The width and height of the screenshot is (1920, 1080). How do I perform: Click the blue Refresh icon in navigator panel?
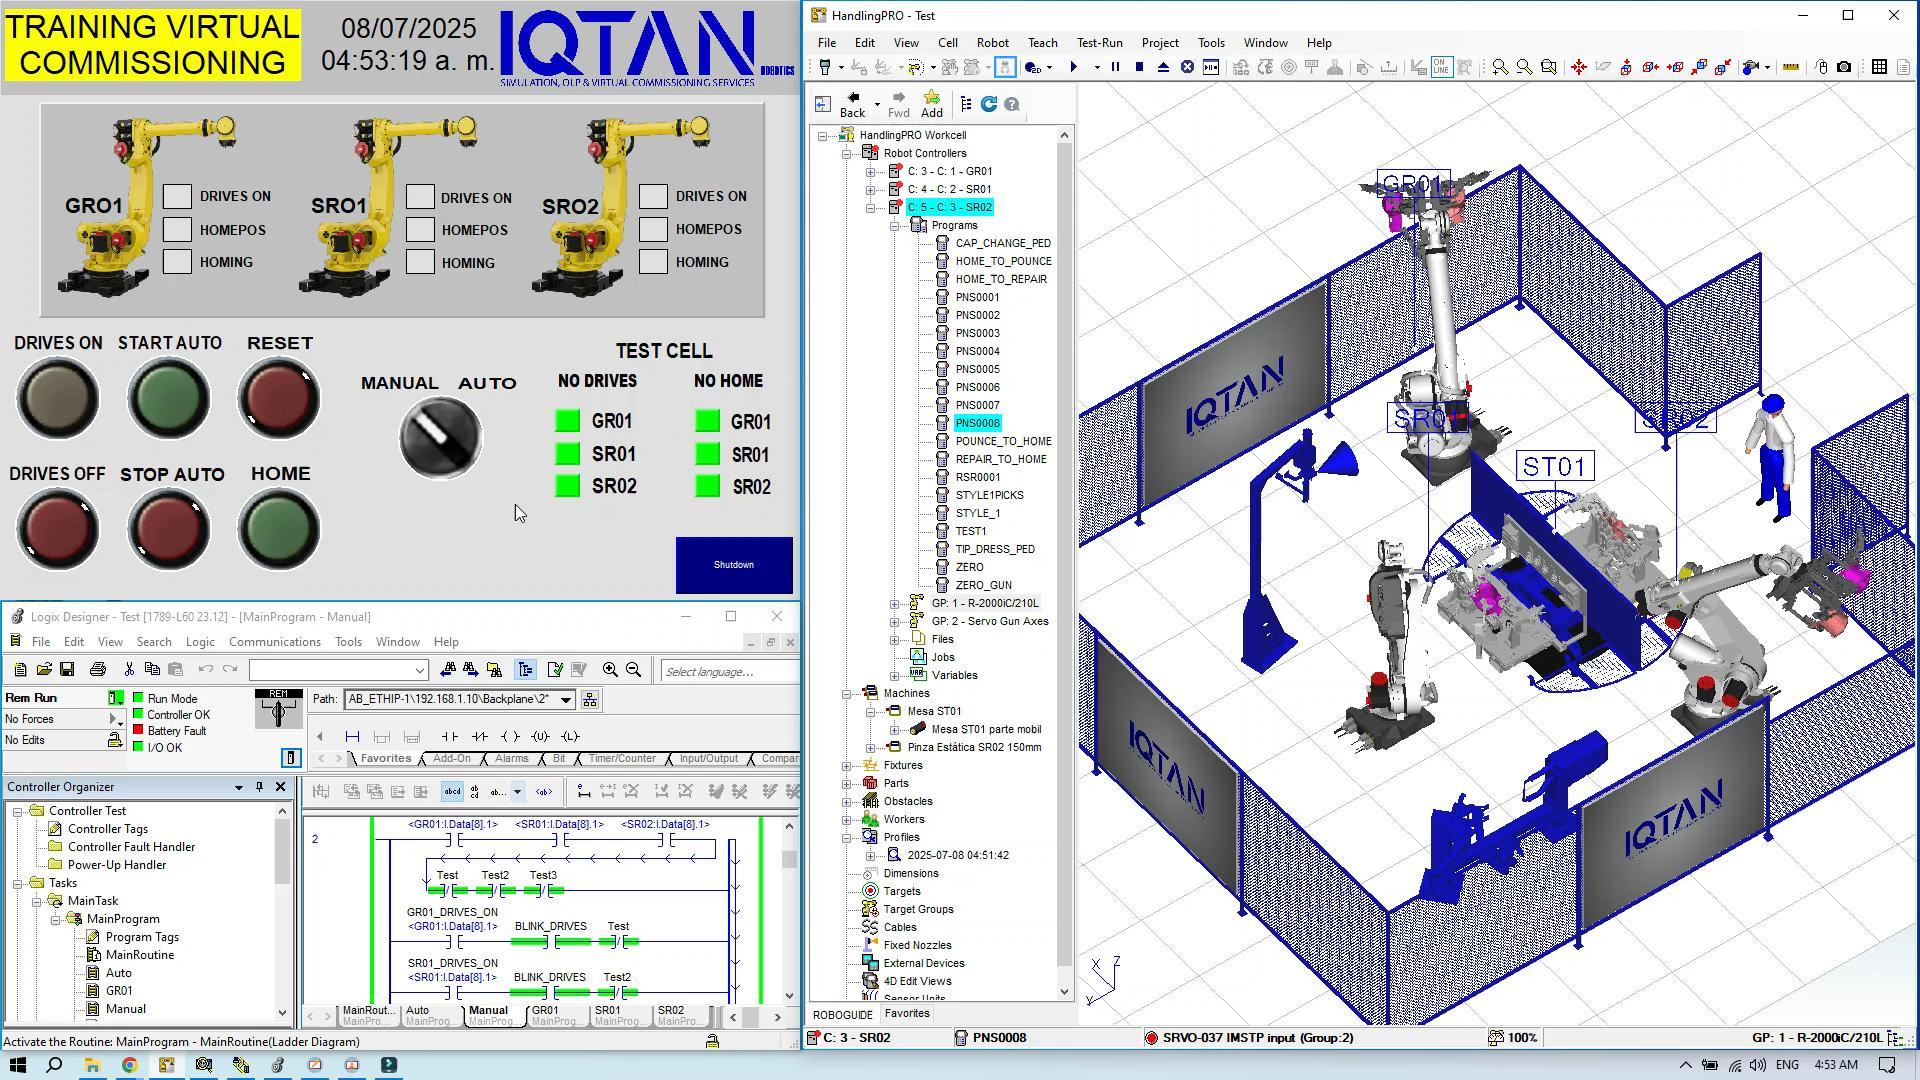[989, 104]
